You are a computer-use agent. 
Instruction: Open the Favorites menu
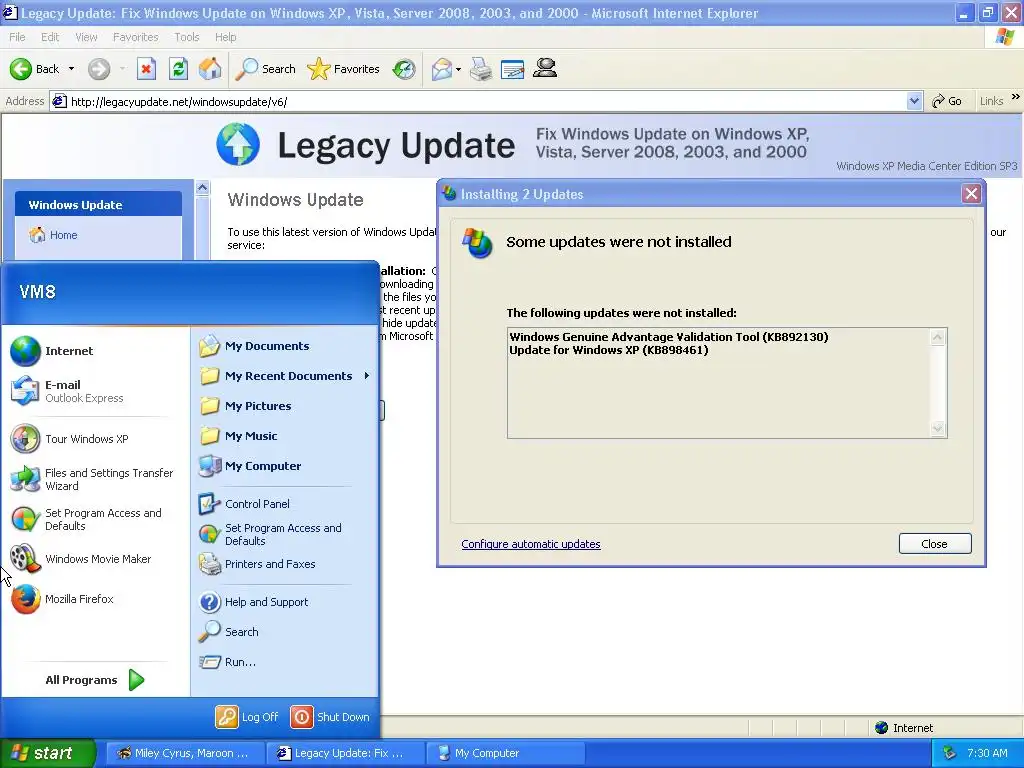135,37
